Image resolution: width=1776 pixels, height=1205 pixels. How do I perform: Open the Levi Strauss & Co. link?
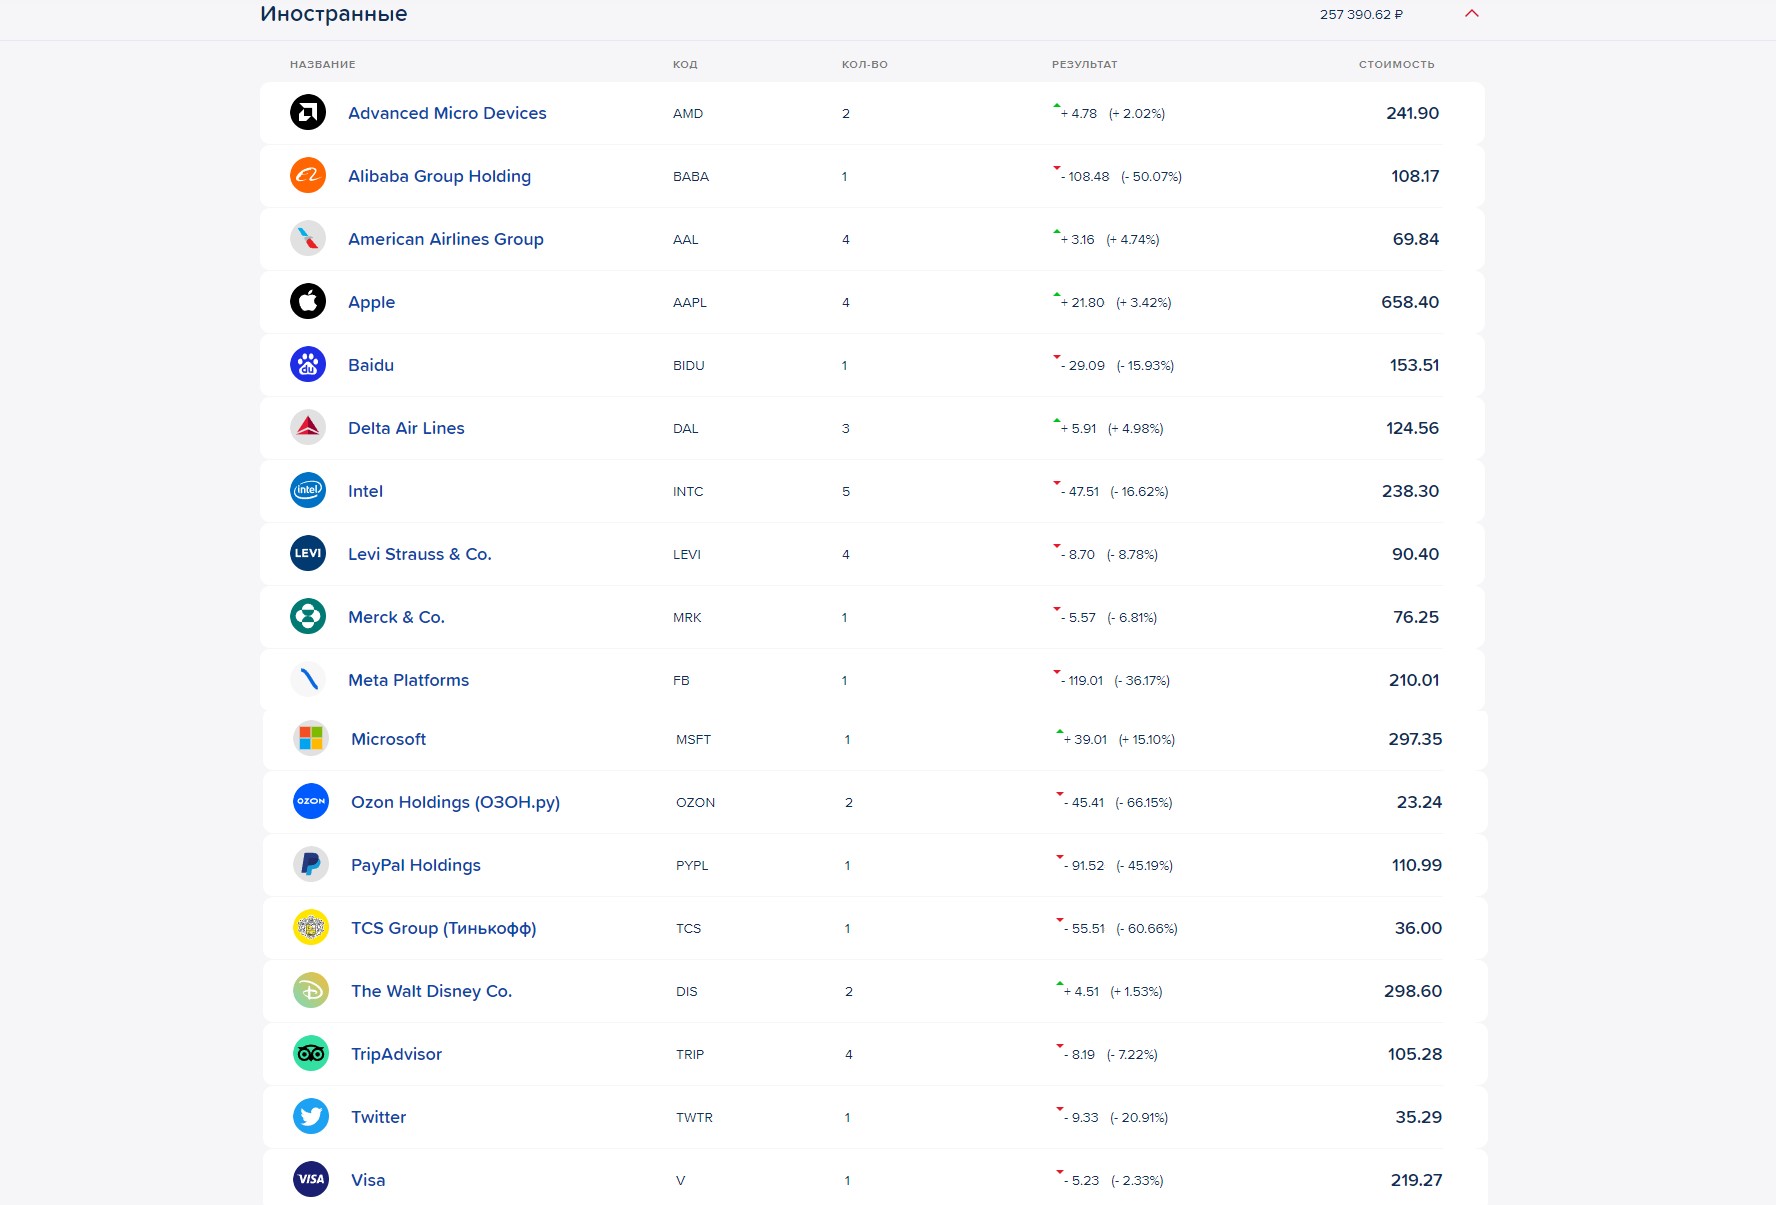[420, 554]
